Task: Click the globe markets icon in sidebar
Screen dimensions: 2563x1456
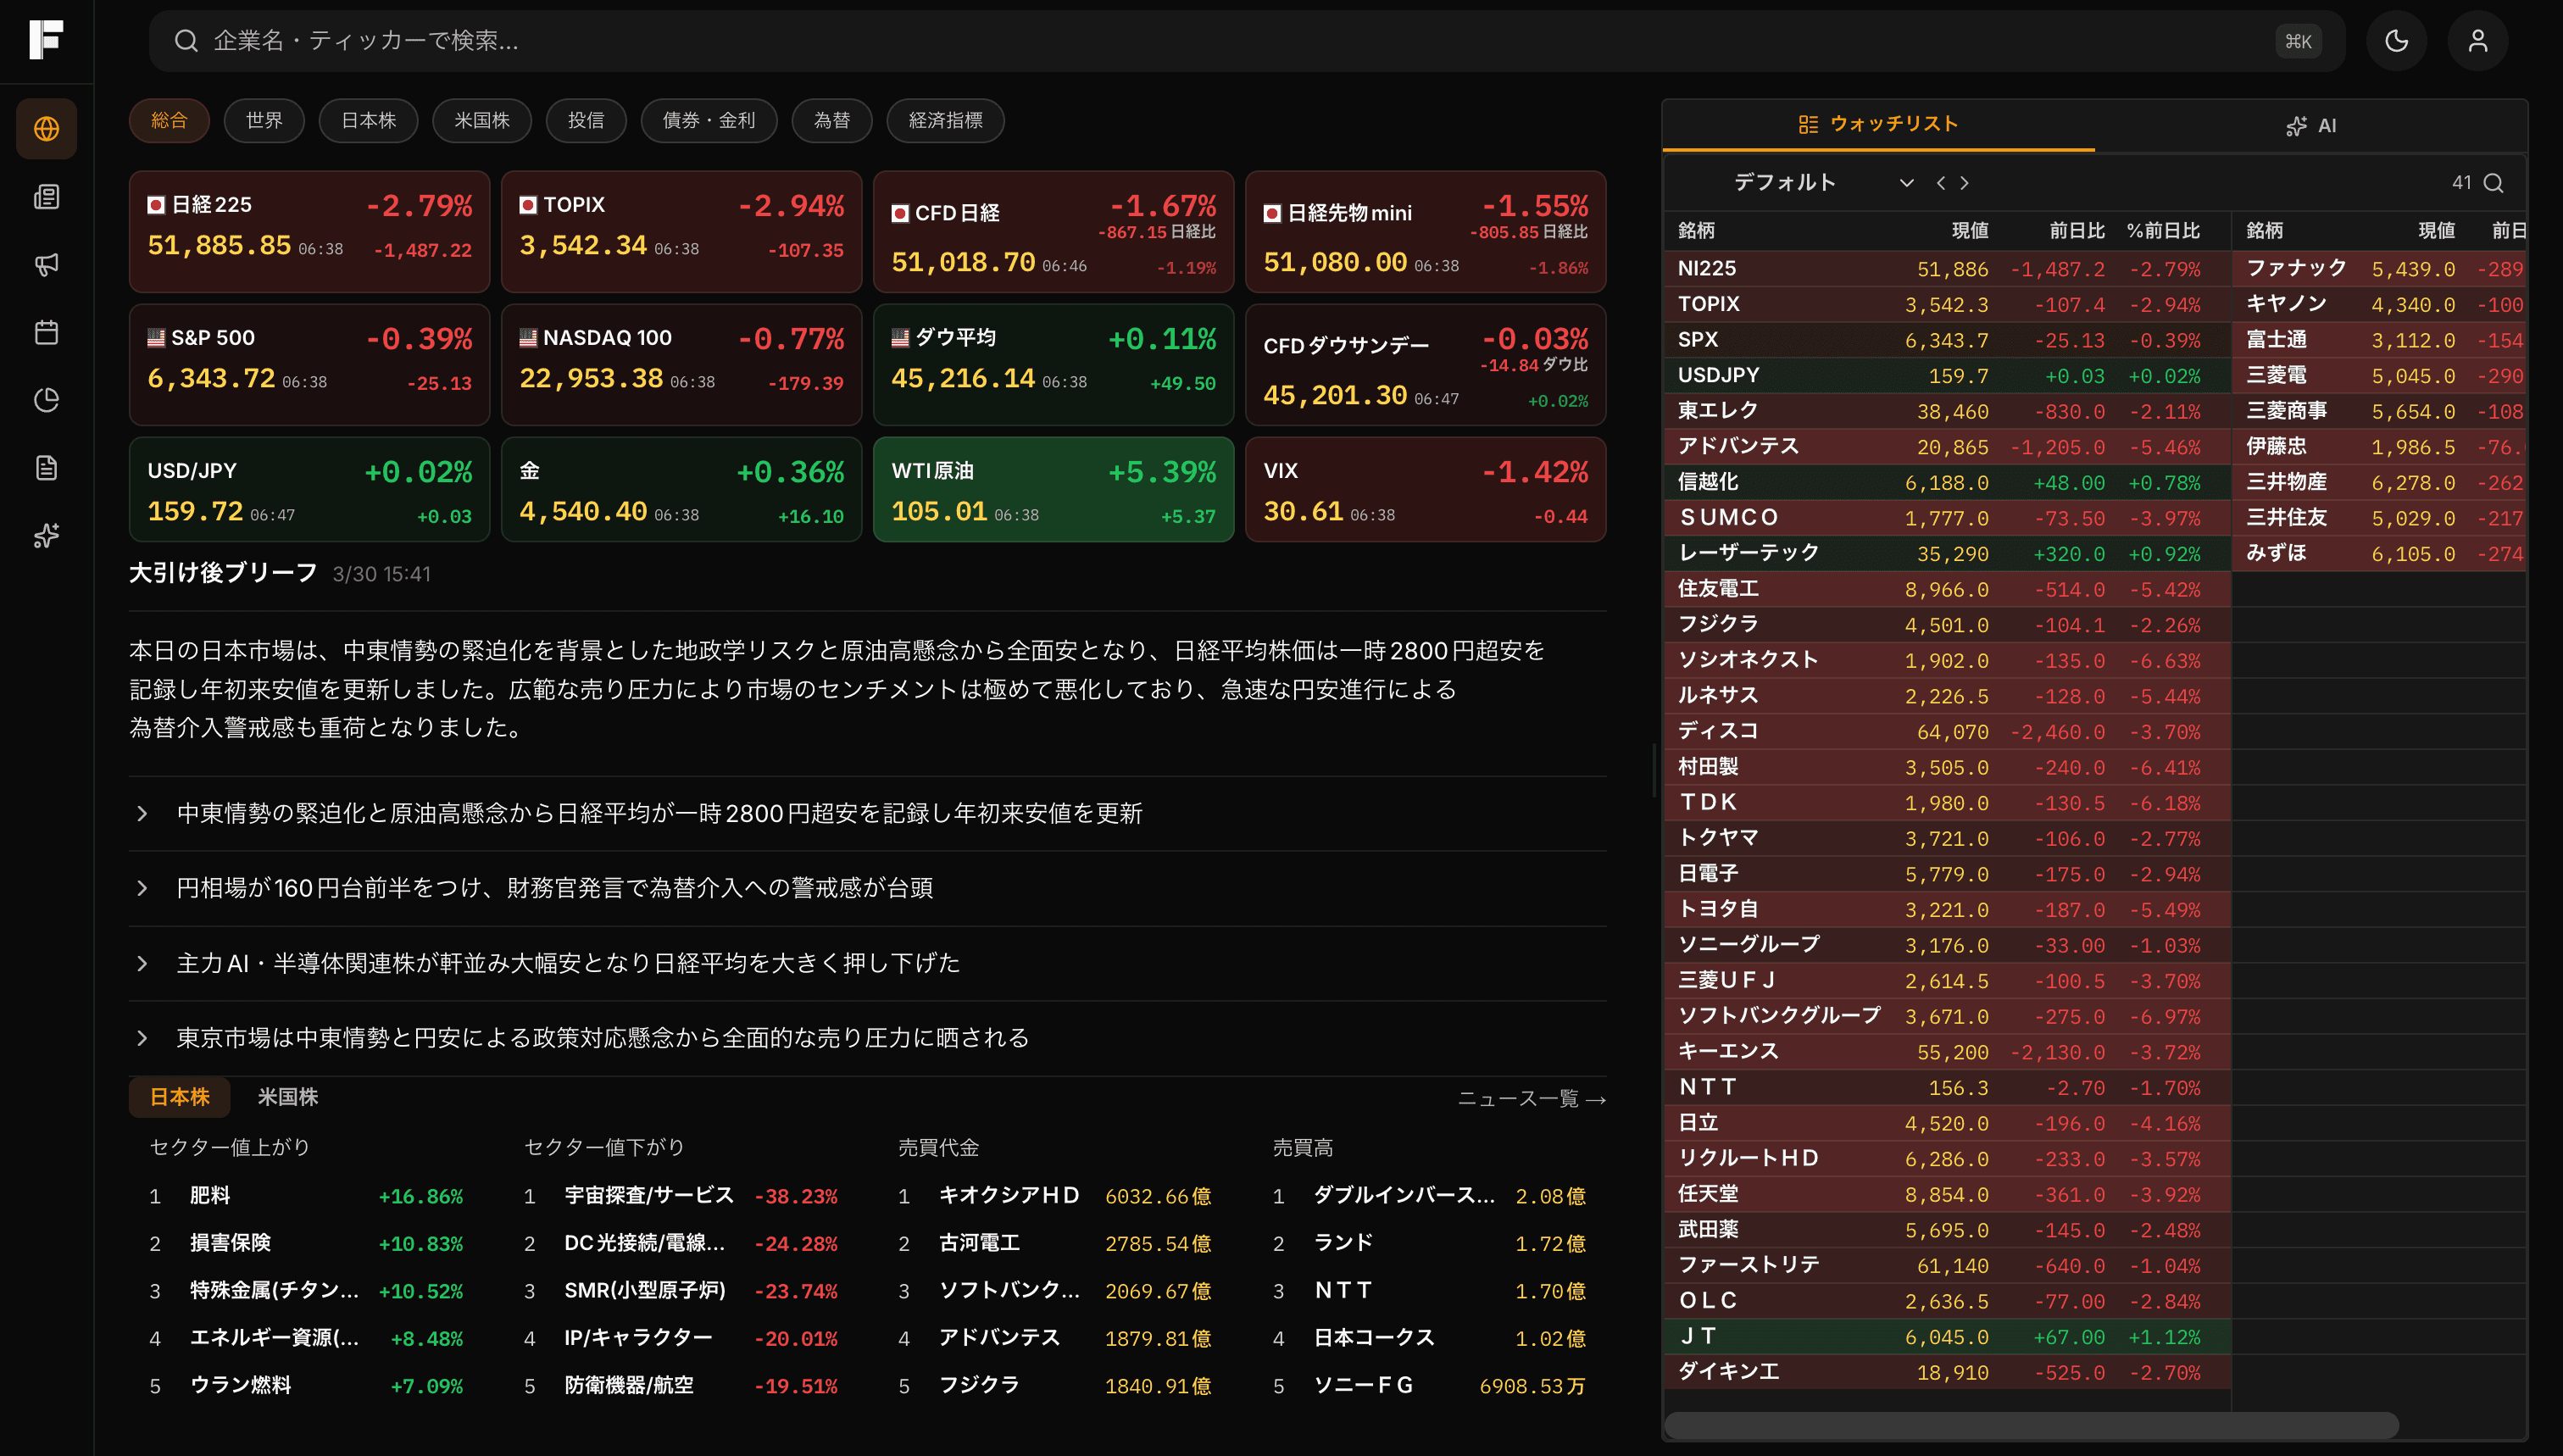Action: (46, 128)
